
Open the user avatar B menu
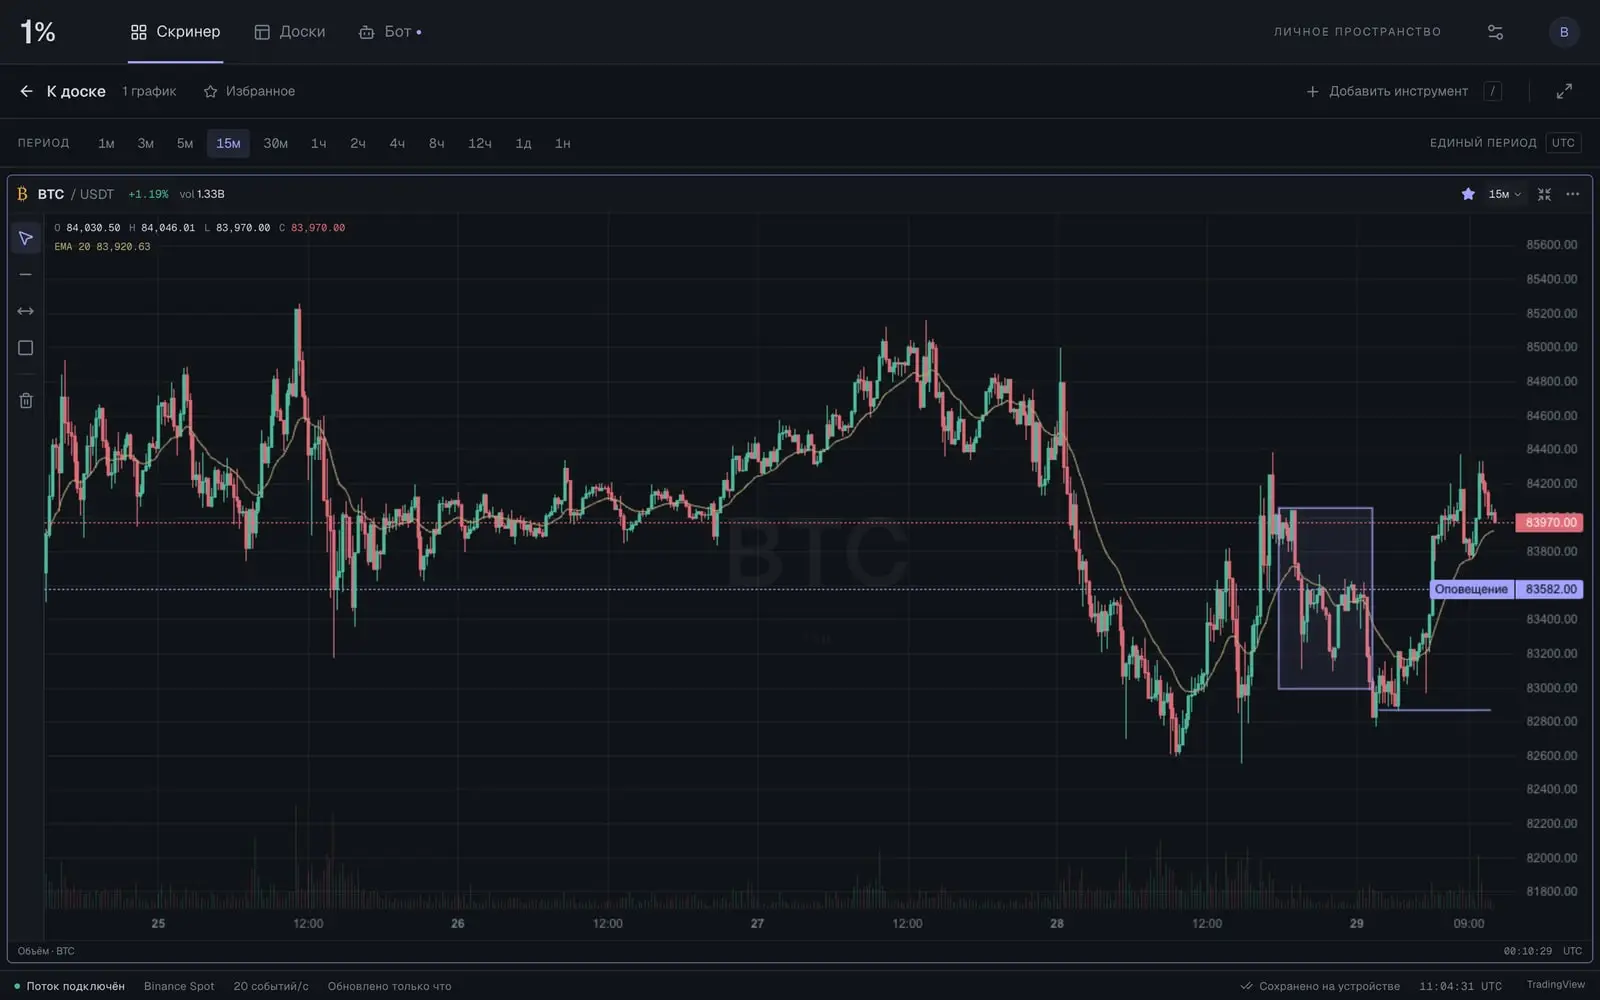[1564, 32]
